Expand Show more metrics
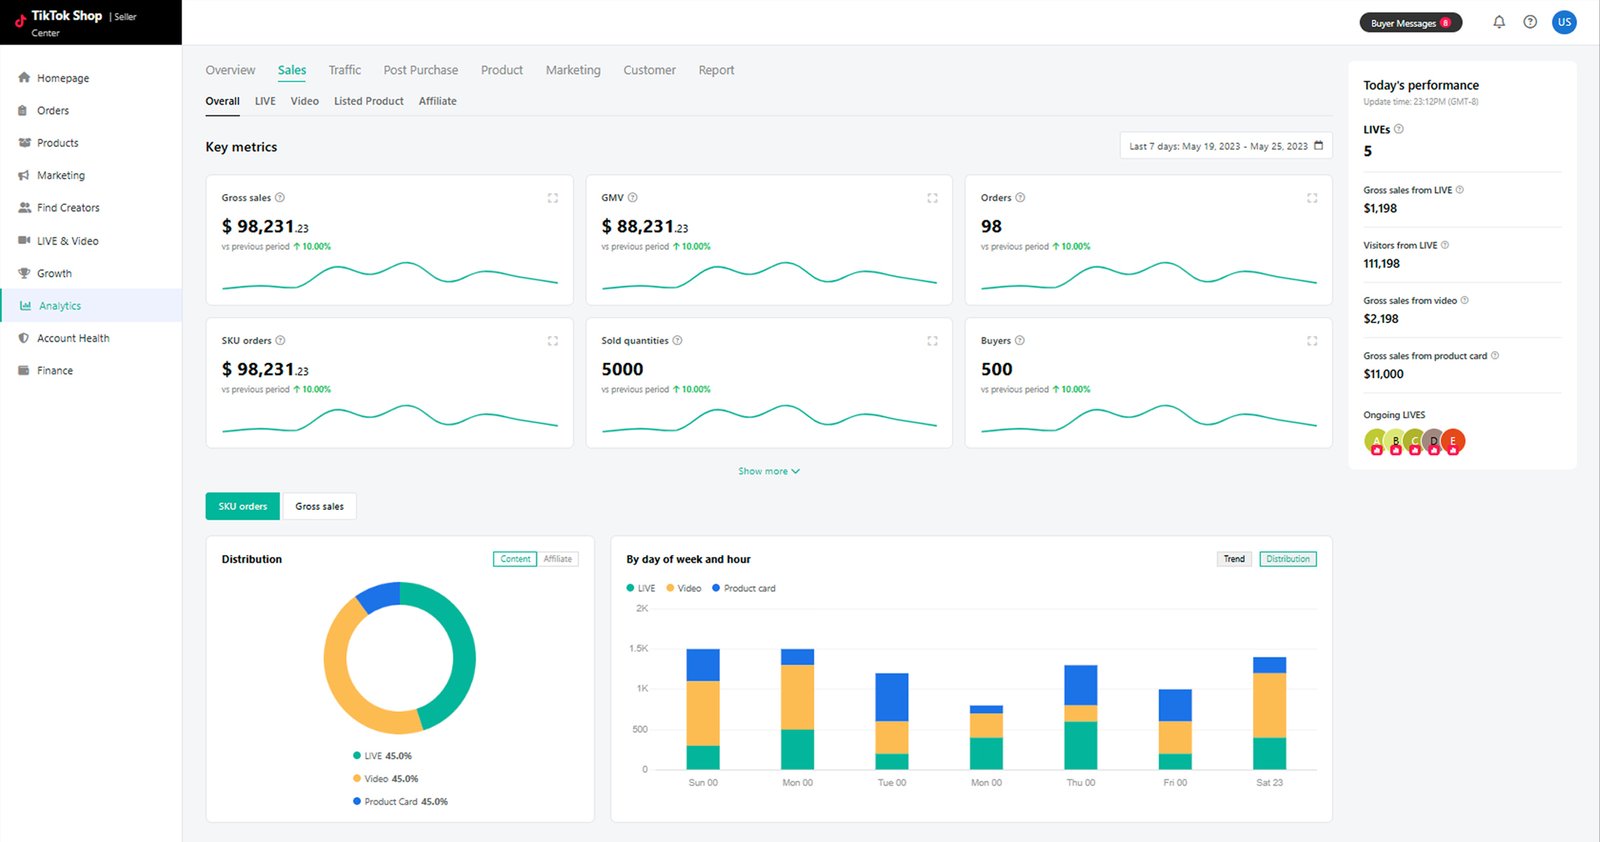This screenshot has width=1600, height=842. pos(768,471)
